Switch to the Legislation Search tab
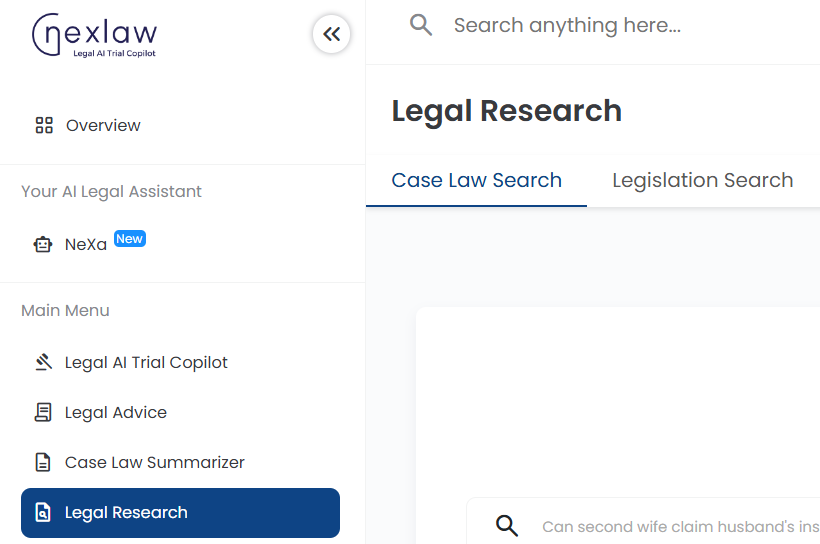Image resolution: width=820 pixels, height=544 pixels. coord(702,181)
